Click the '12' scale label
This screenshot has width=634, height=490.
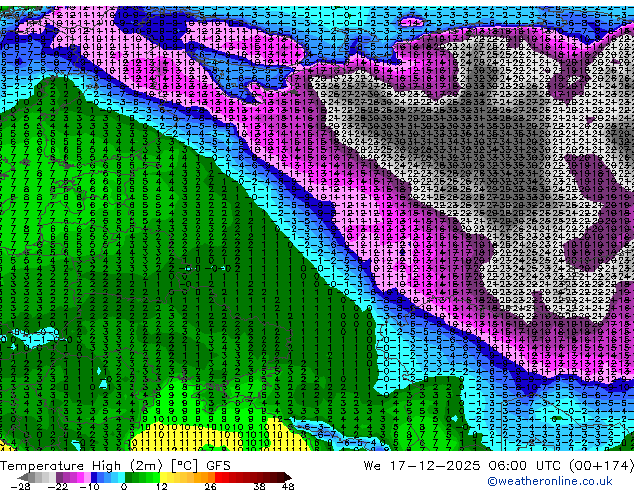tap(162, 486)
